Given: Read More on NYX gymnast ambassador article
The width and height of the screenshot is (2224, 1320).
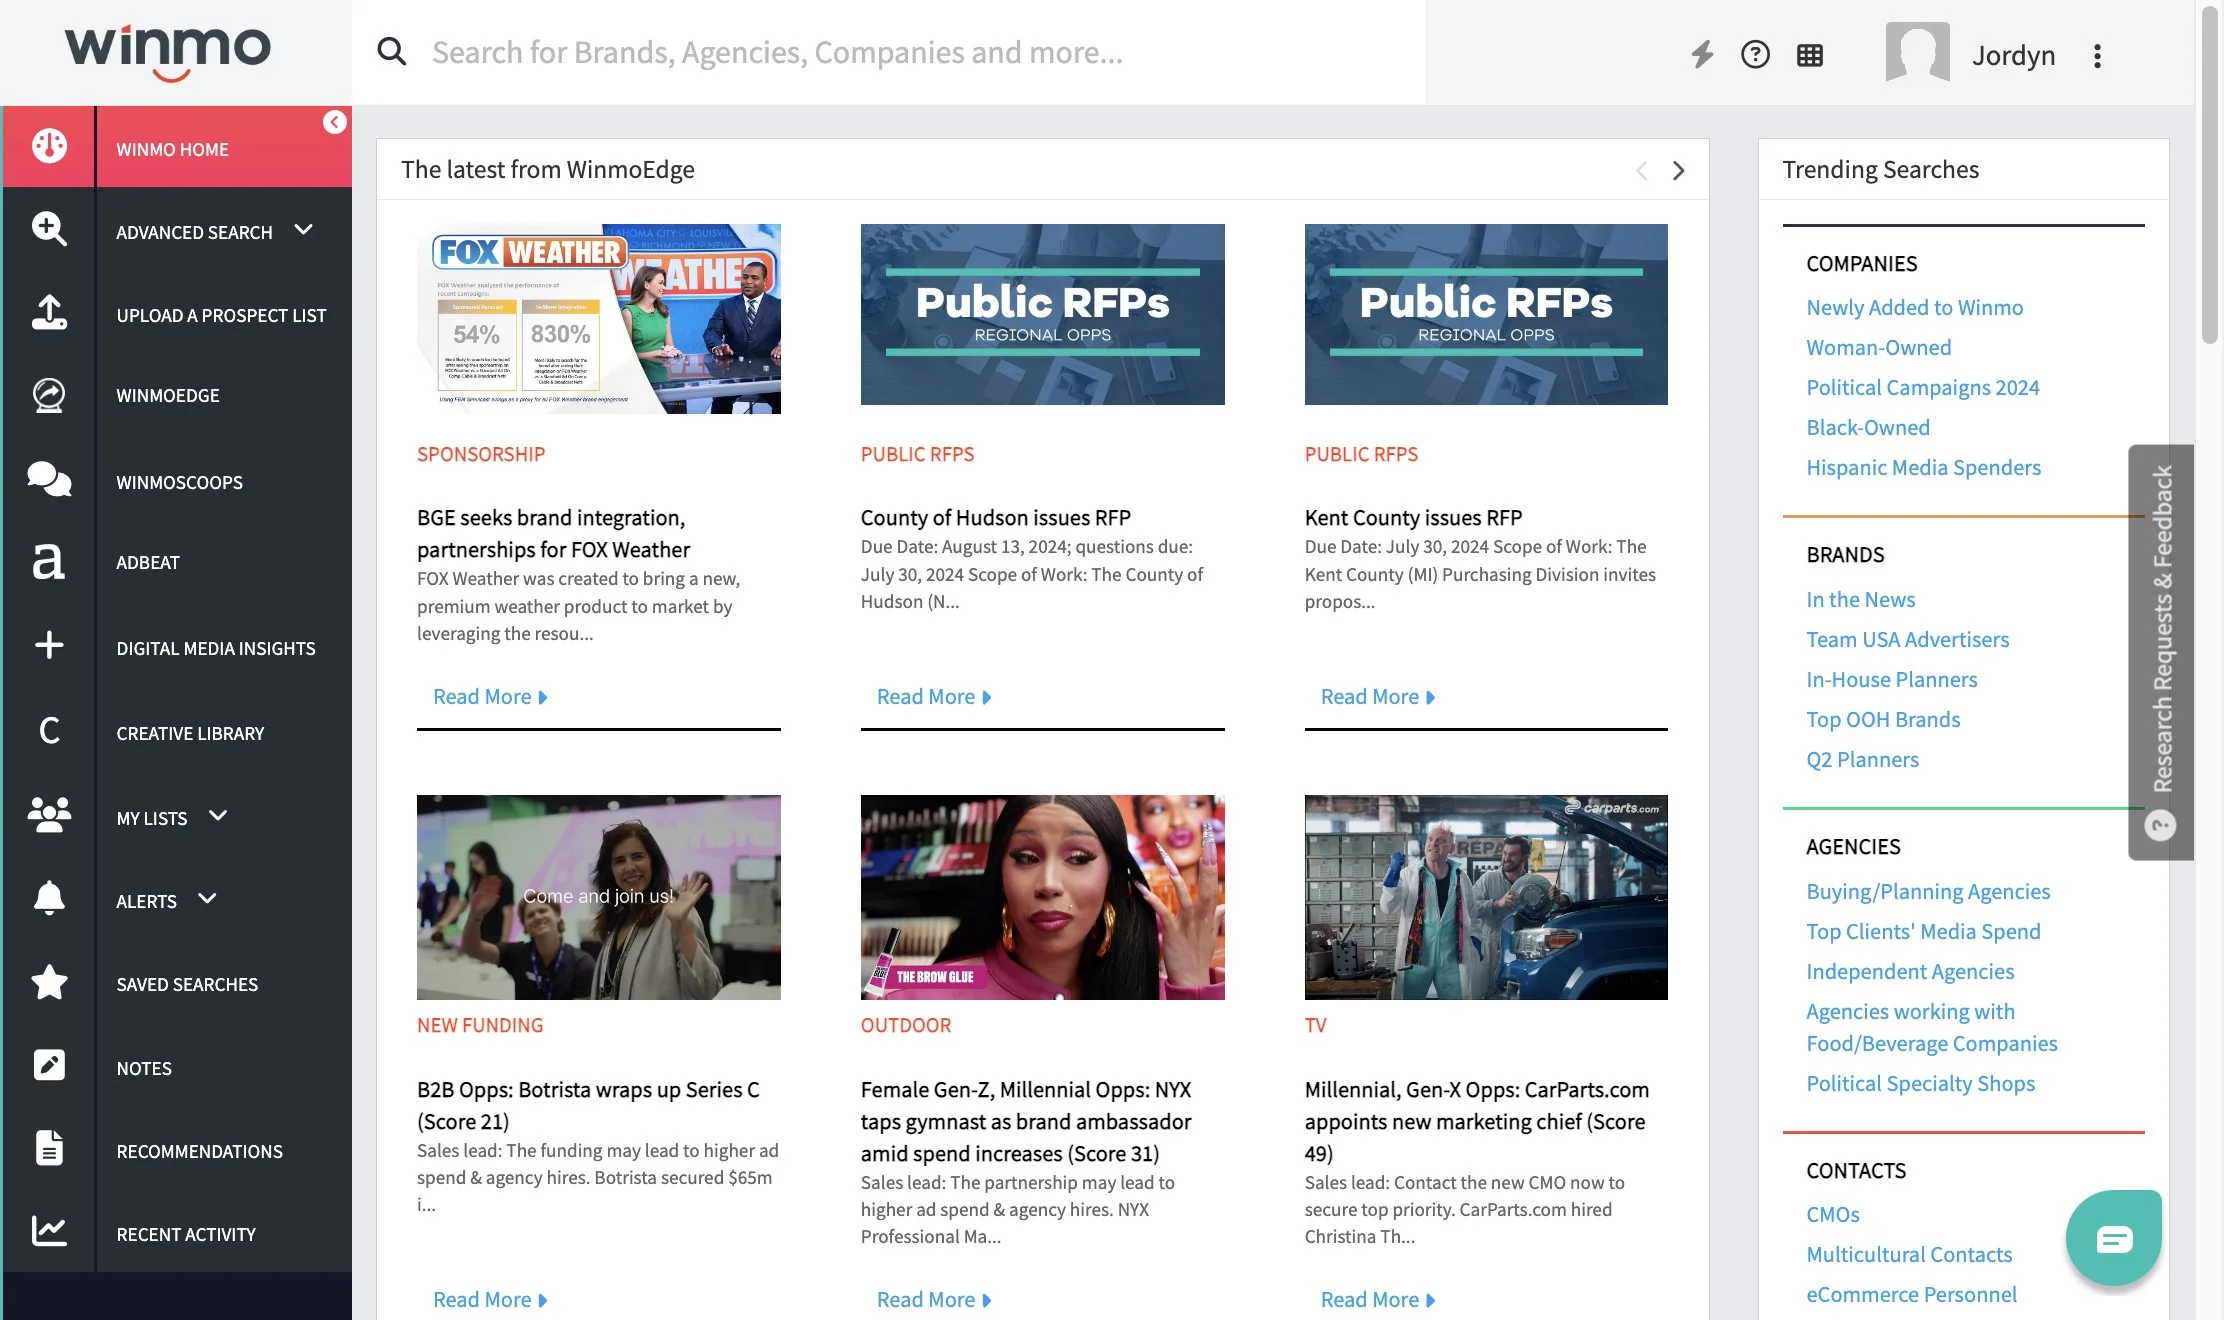Looking at the screenshot, I should coord(934,1300).
